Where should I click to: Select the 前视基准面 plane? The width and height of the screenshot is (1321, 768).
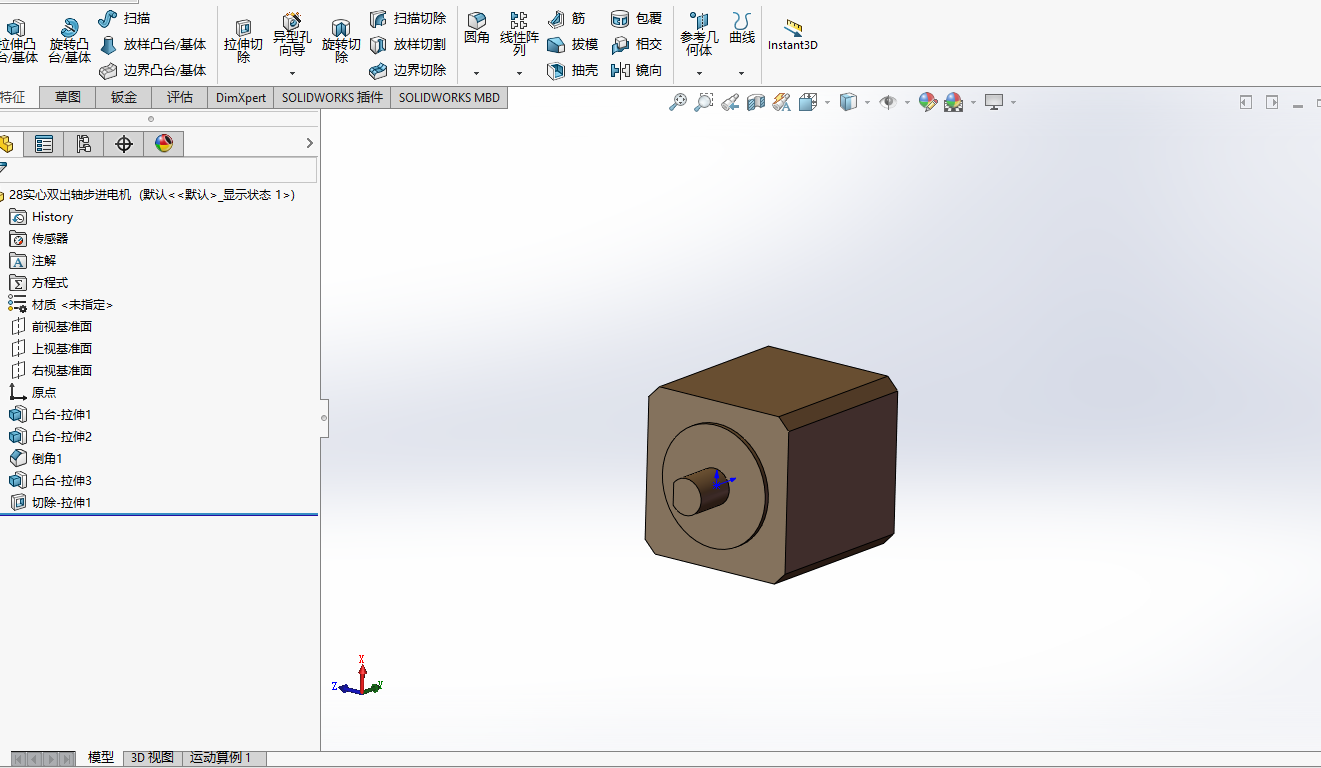(51, 326)
